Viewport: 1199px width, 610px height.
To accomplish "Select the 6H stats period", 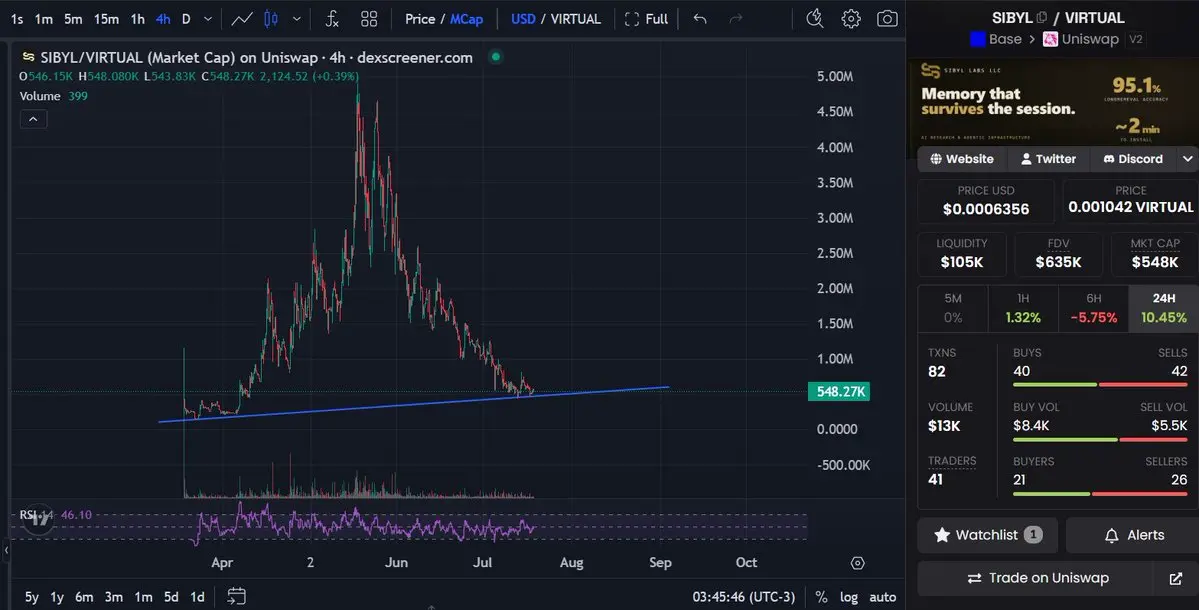I will click(1093, 308).
